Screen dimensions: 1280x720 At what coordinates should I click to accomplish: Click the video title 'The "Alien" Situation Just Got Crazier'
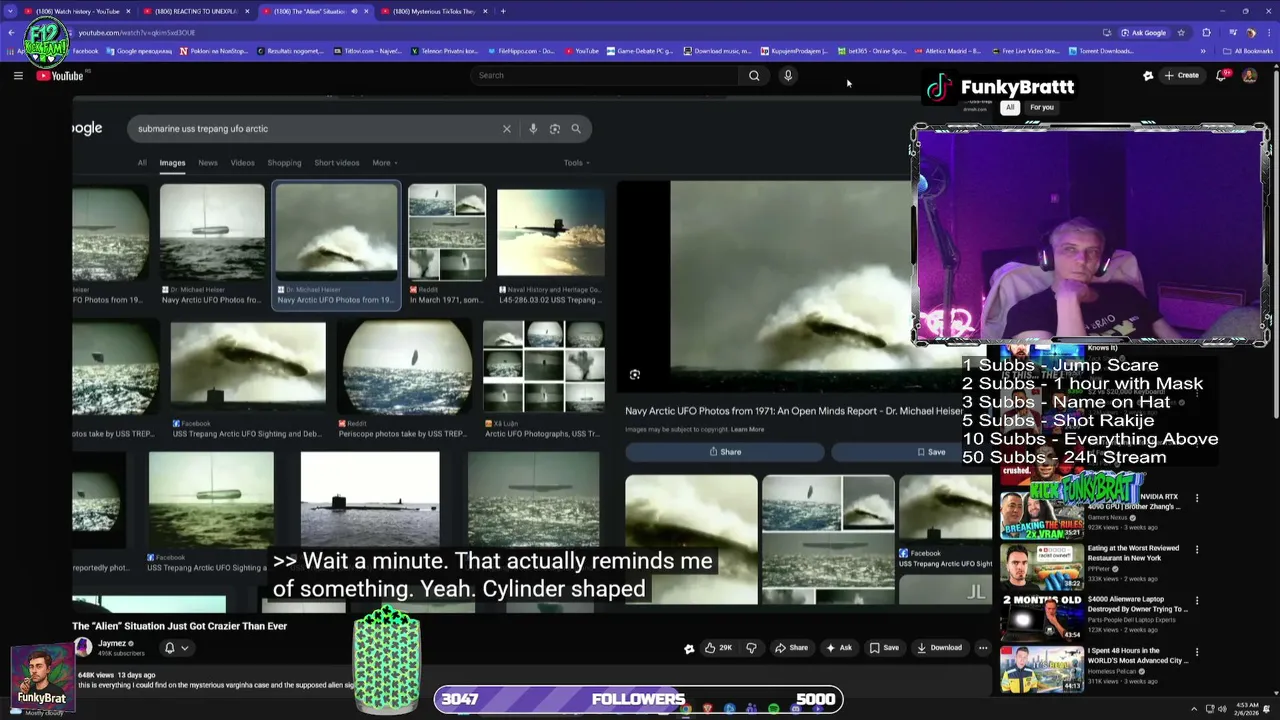[x=180, y=626]
